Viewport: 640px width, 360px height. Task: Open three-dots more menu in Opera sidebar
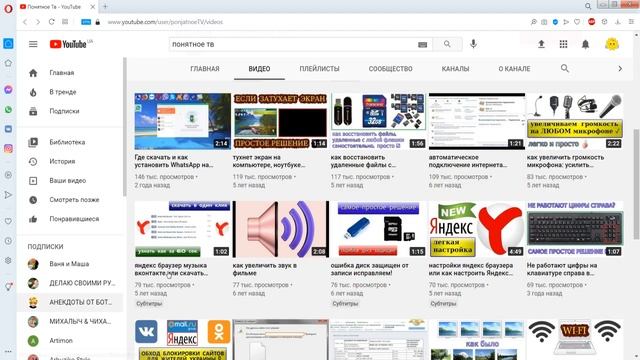pos(8,351)
